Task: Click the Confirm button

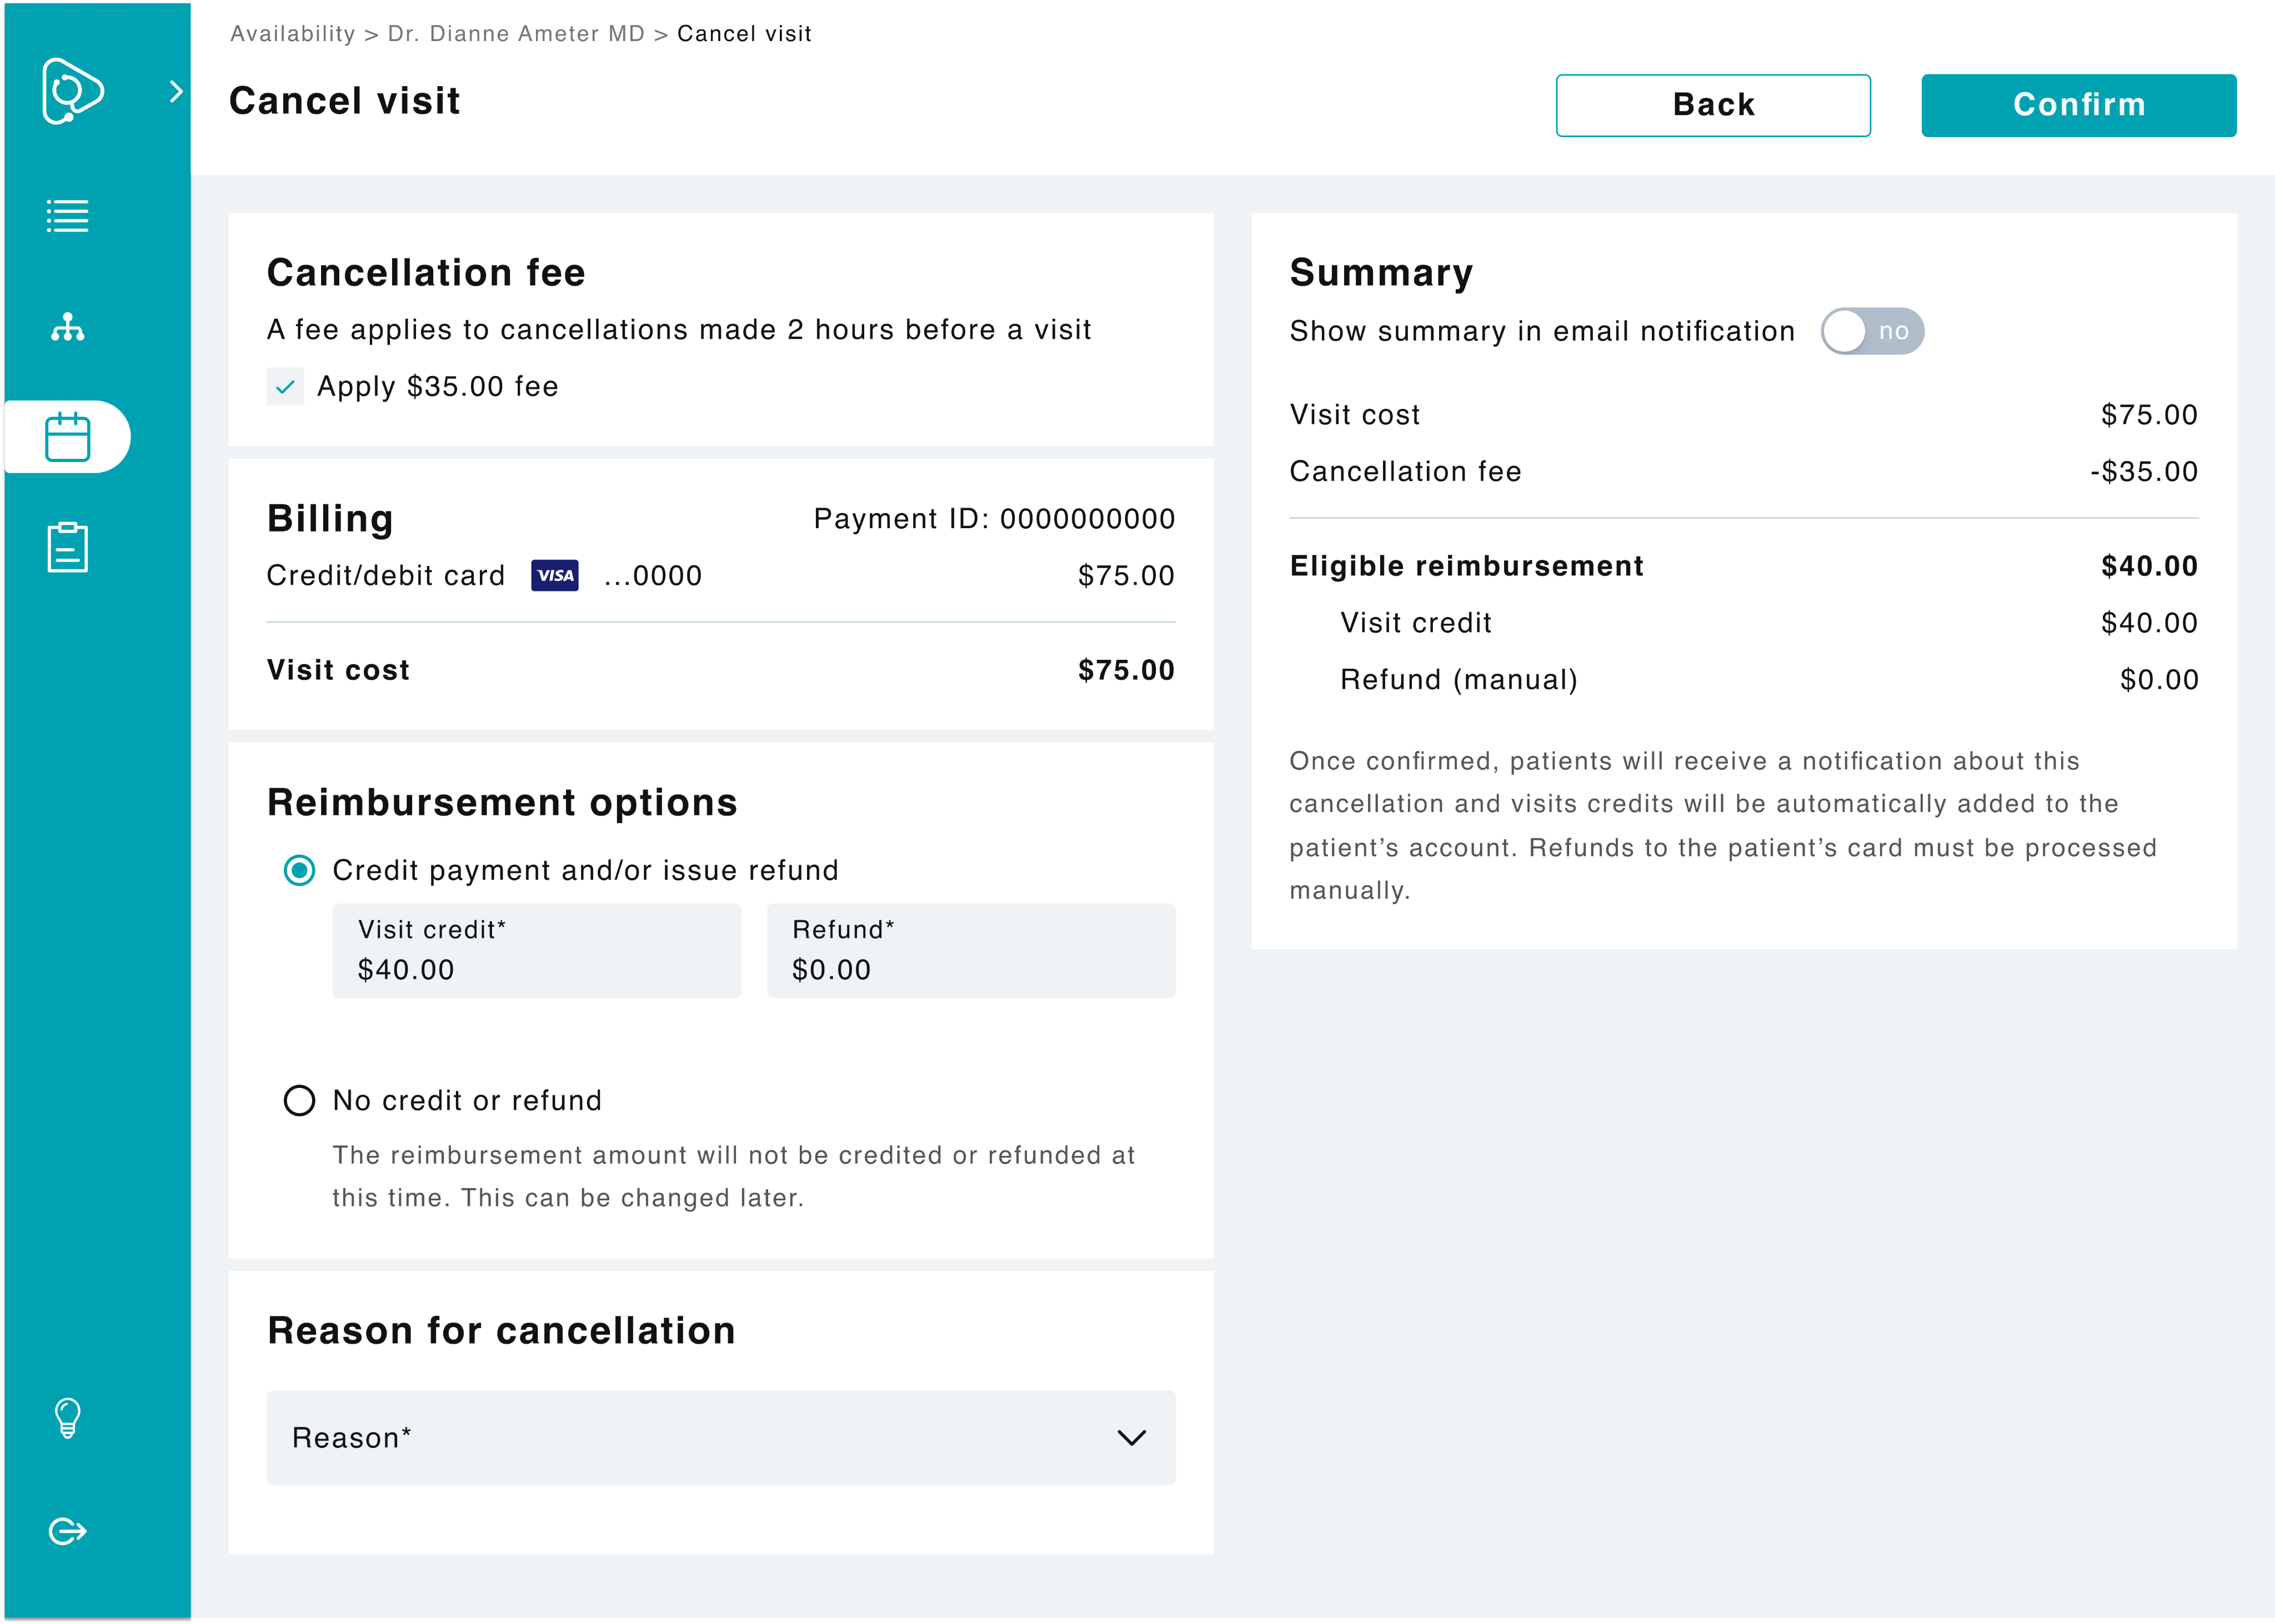Action: click(x=2078, y=105)
